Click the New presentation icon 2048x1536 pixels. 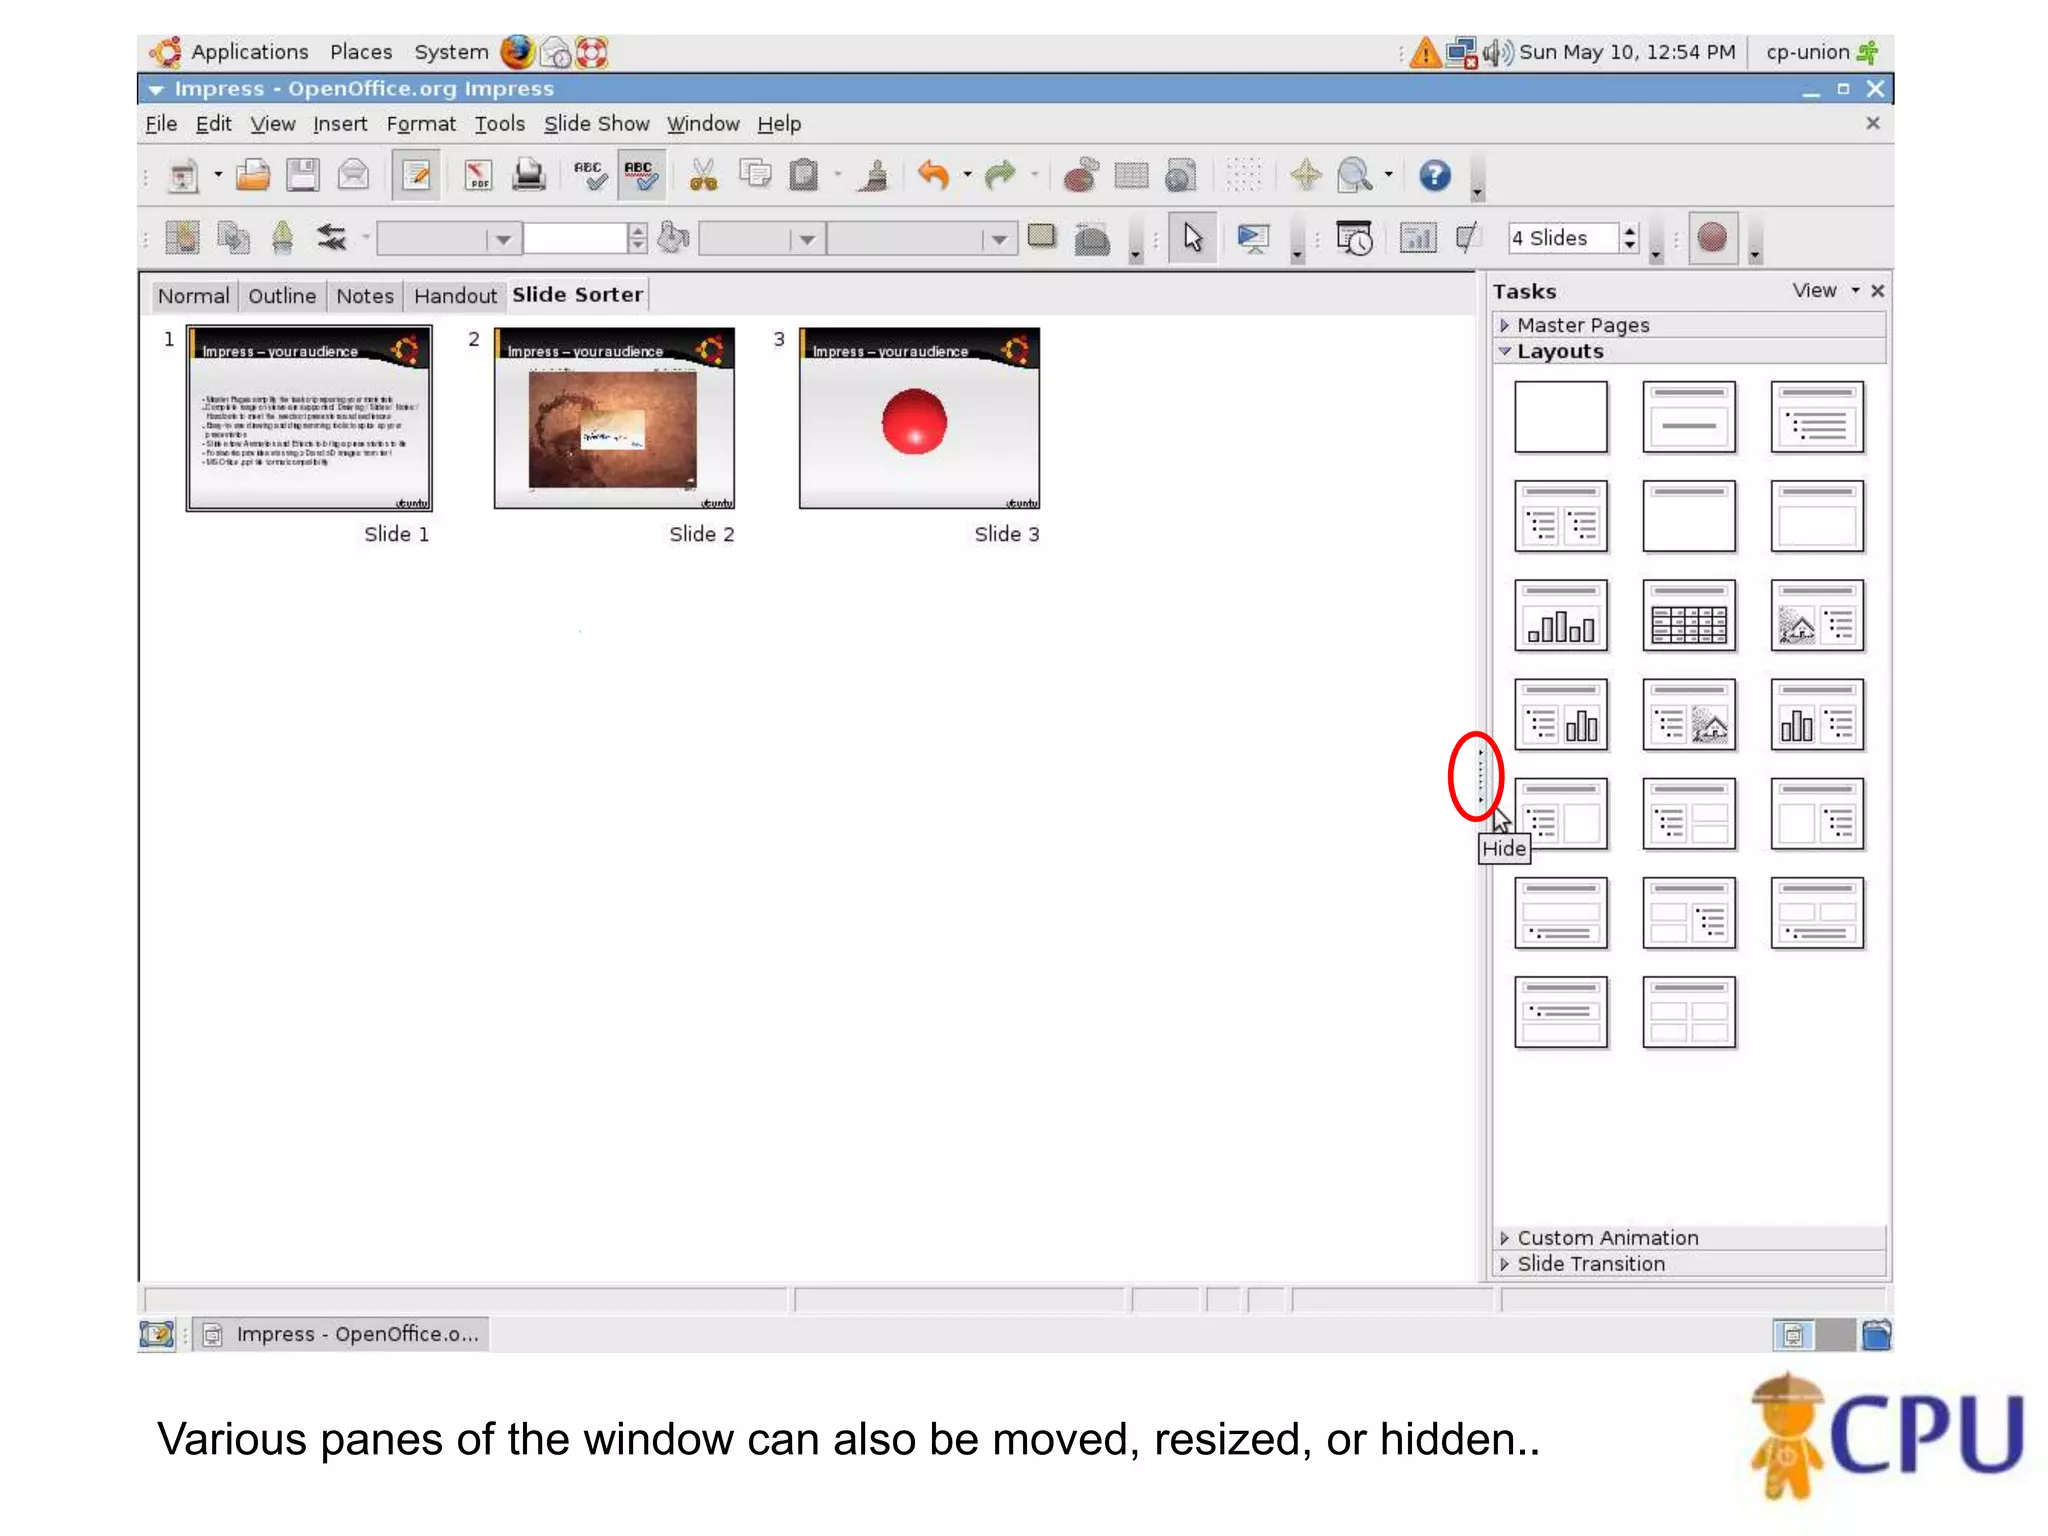(x=184, y=176)
